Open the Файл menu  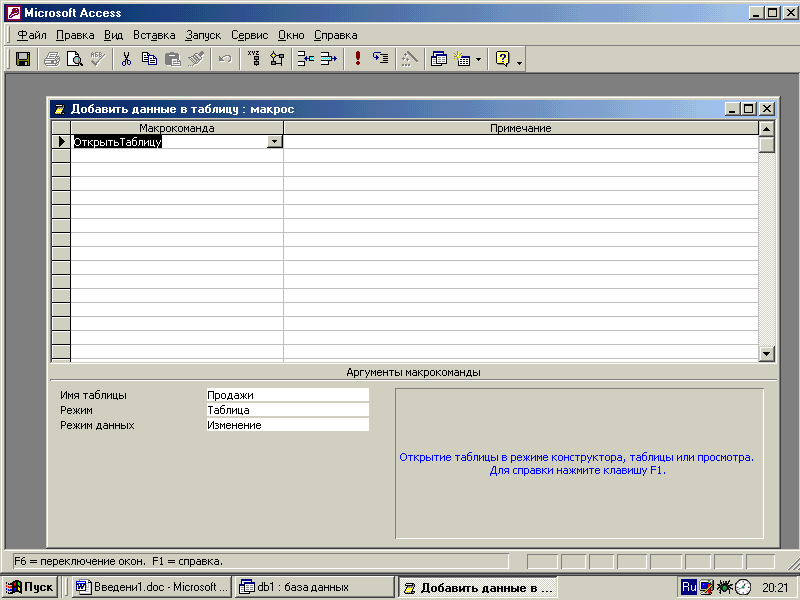click(x=32, y=35)
